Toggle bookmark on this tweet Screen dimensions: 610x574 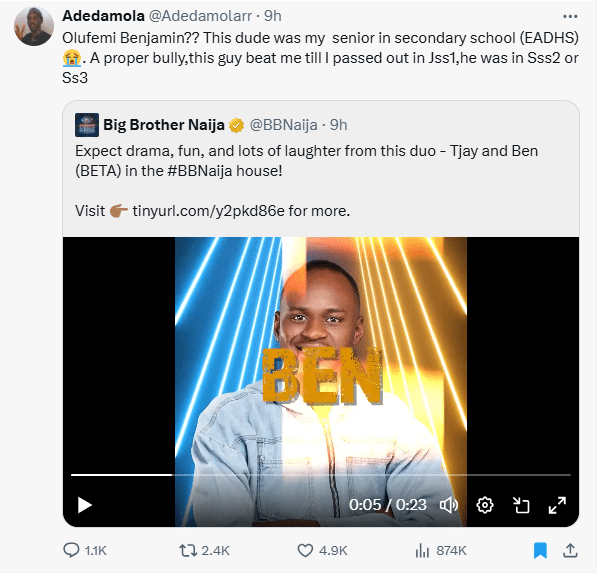pyautogui.click(x=540, y=550)
